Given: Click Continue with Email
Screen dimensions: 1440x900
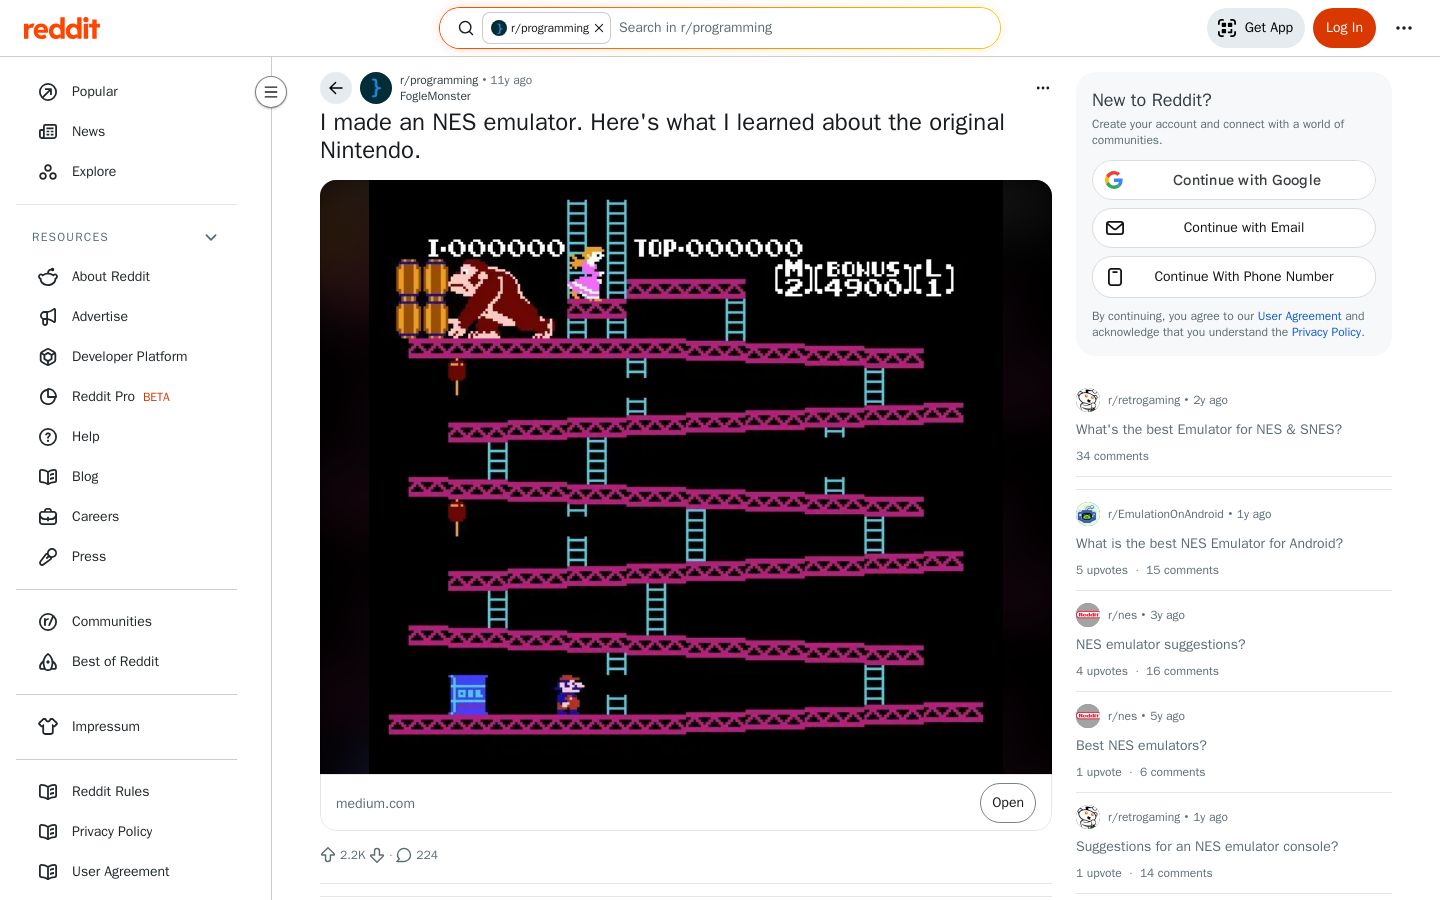Looking at the screenshot, I should tap(1234, 228).
